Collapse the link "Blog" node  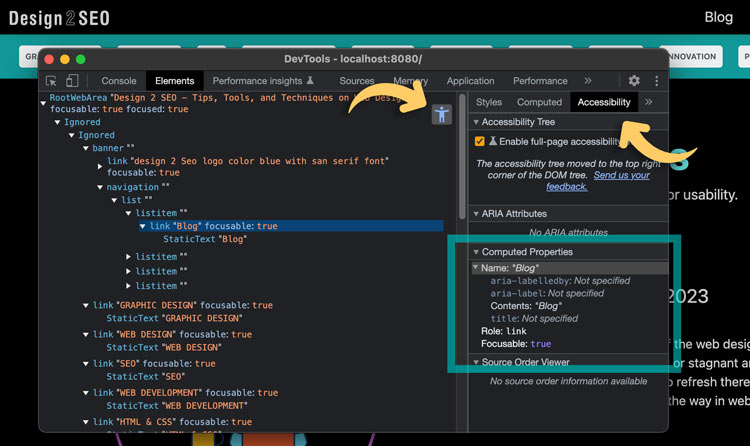pyautogui.click(x=143, y=226)
